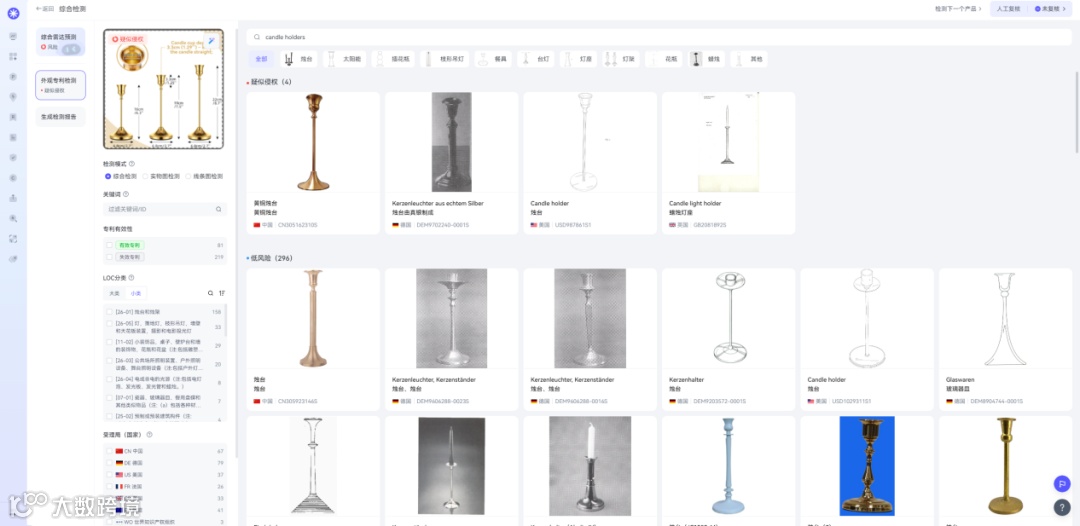Click the help icon next to 检测模式
1080x526 pixels.
pos(132,164)
